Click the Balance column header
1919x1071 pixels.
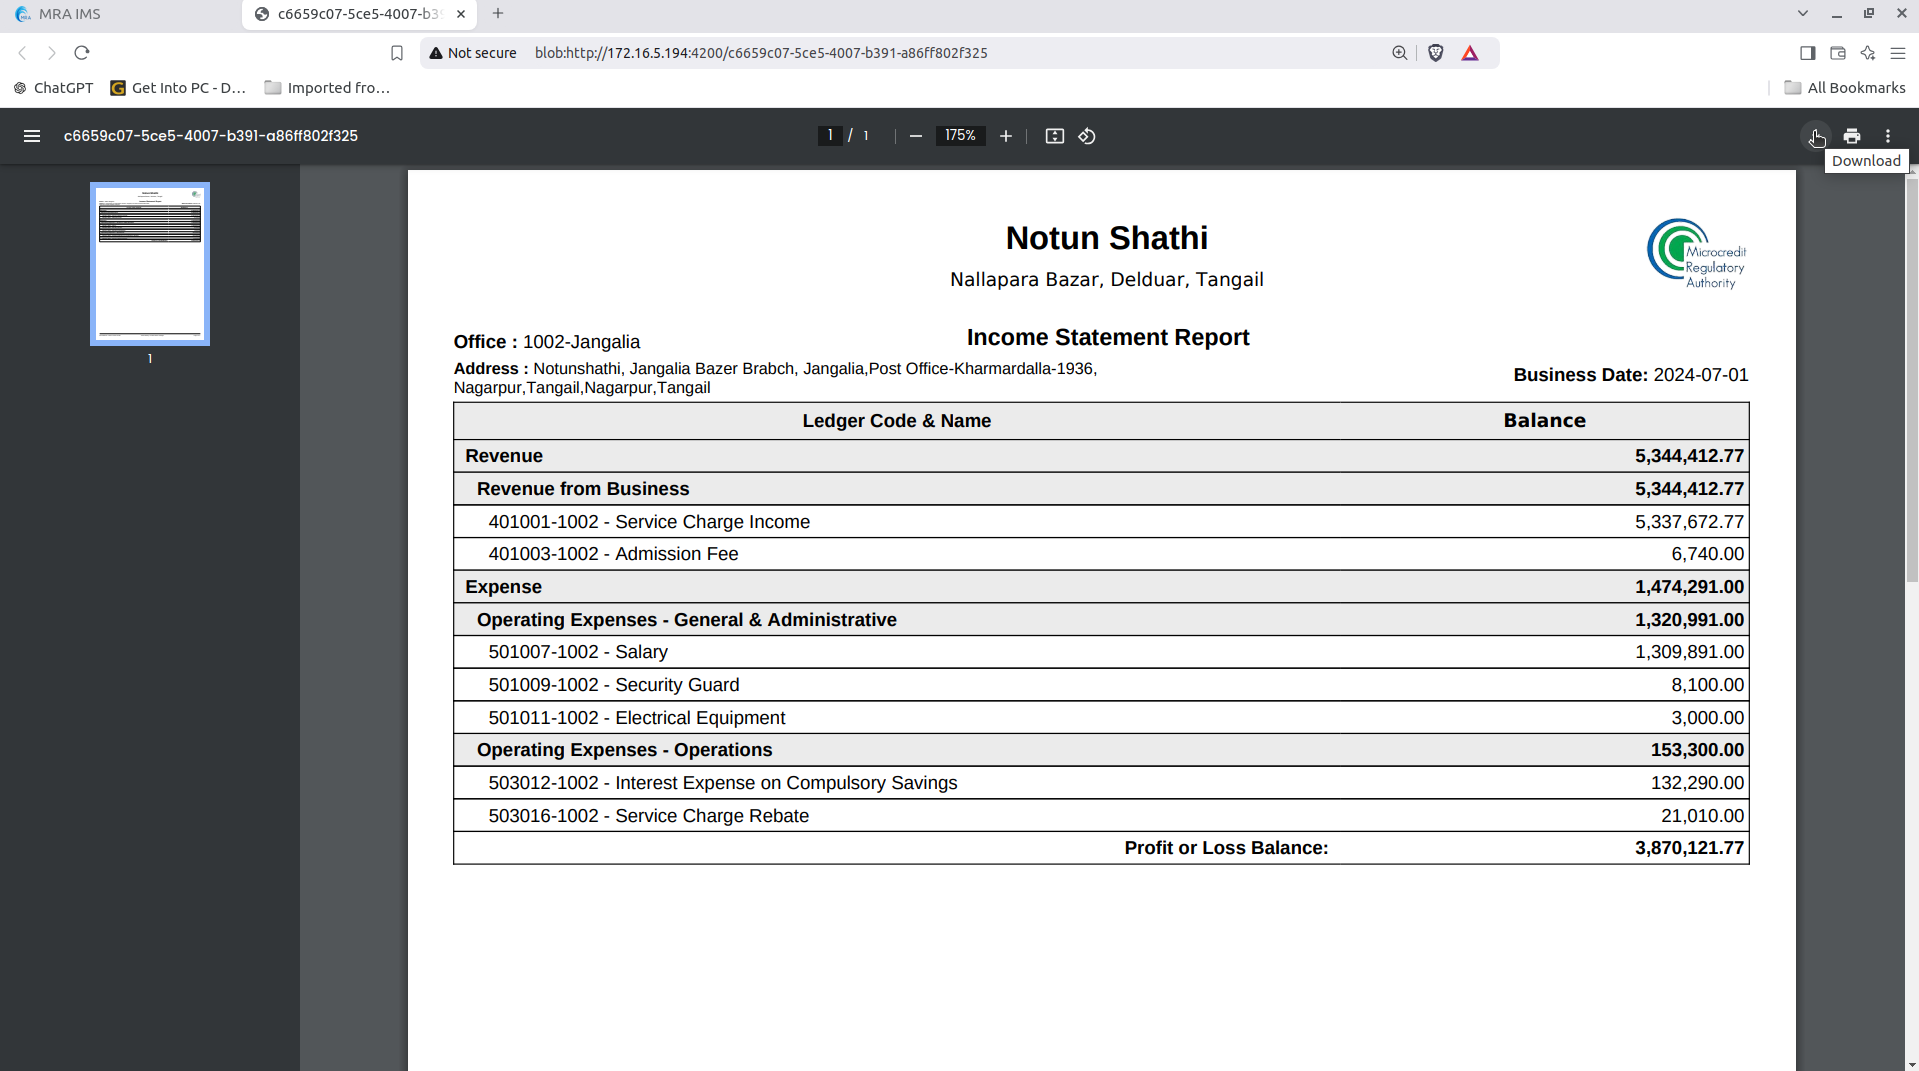(x=1545, y=421)
